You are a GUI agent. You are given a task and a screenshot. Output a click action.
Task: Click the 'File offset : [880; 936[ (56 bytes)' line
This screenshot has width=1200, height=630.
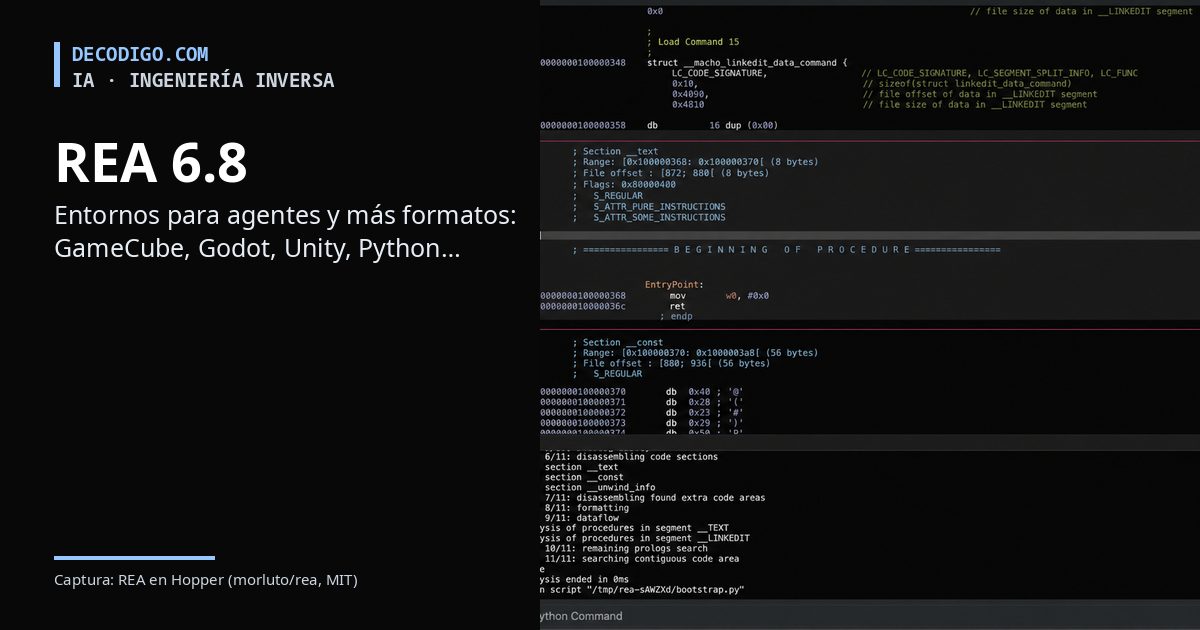click(671, 364)
